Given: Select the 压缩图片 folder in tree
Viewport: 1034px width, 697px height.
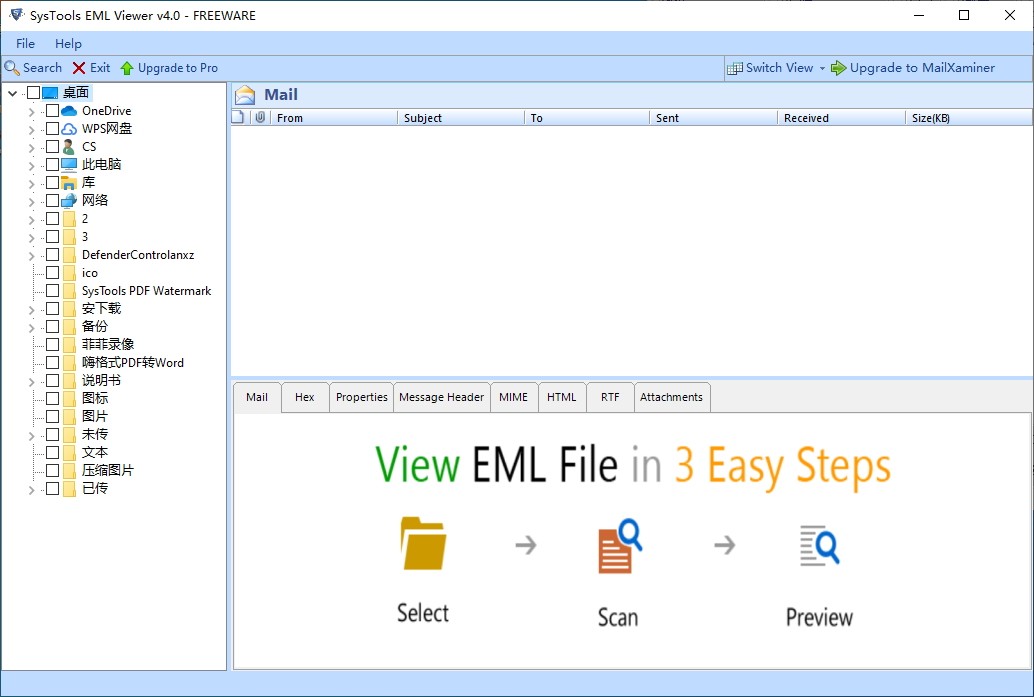Looking at the screenshot, I should point(108,471).
